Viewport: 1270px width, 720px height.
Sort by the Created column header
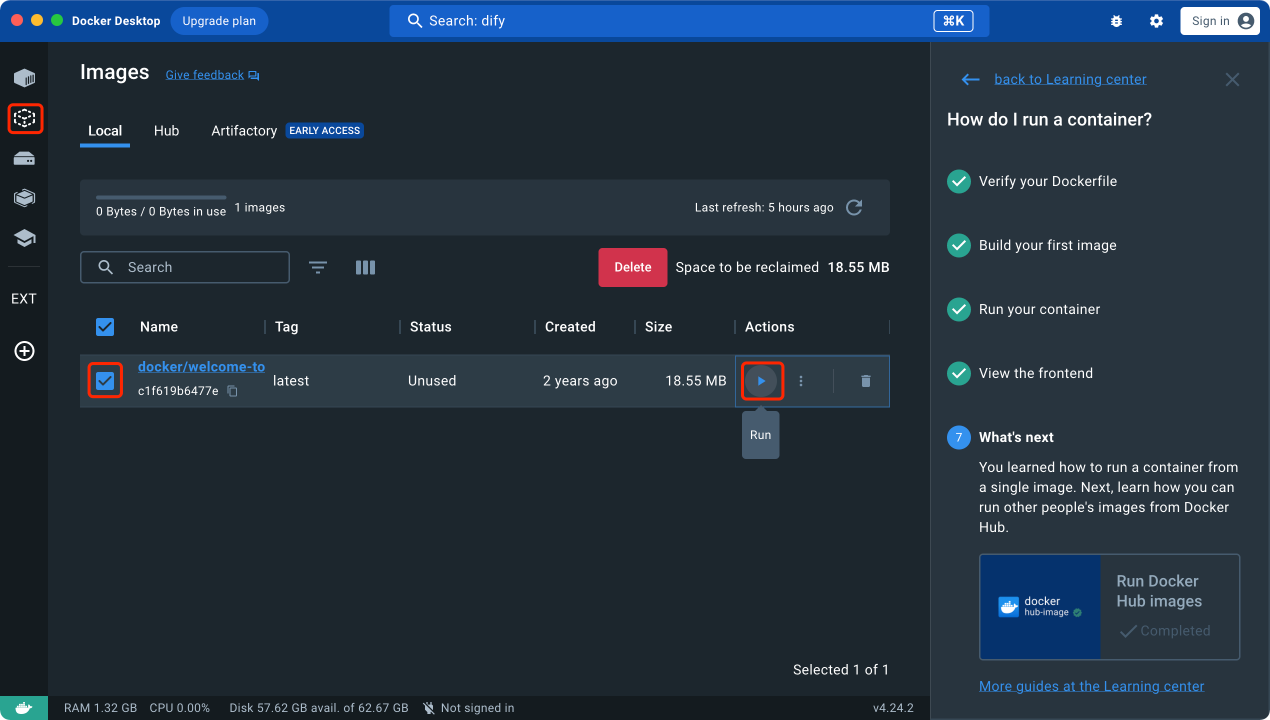(x=570, y=327)
